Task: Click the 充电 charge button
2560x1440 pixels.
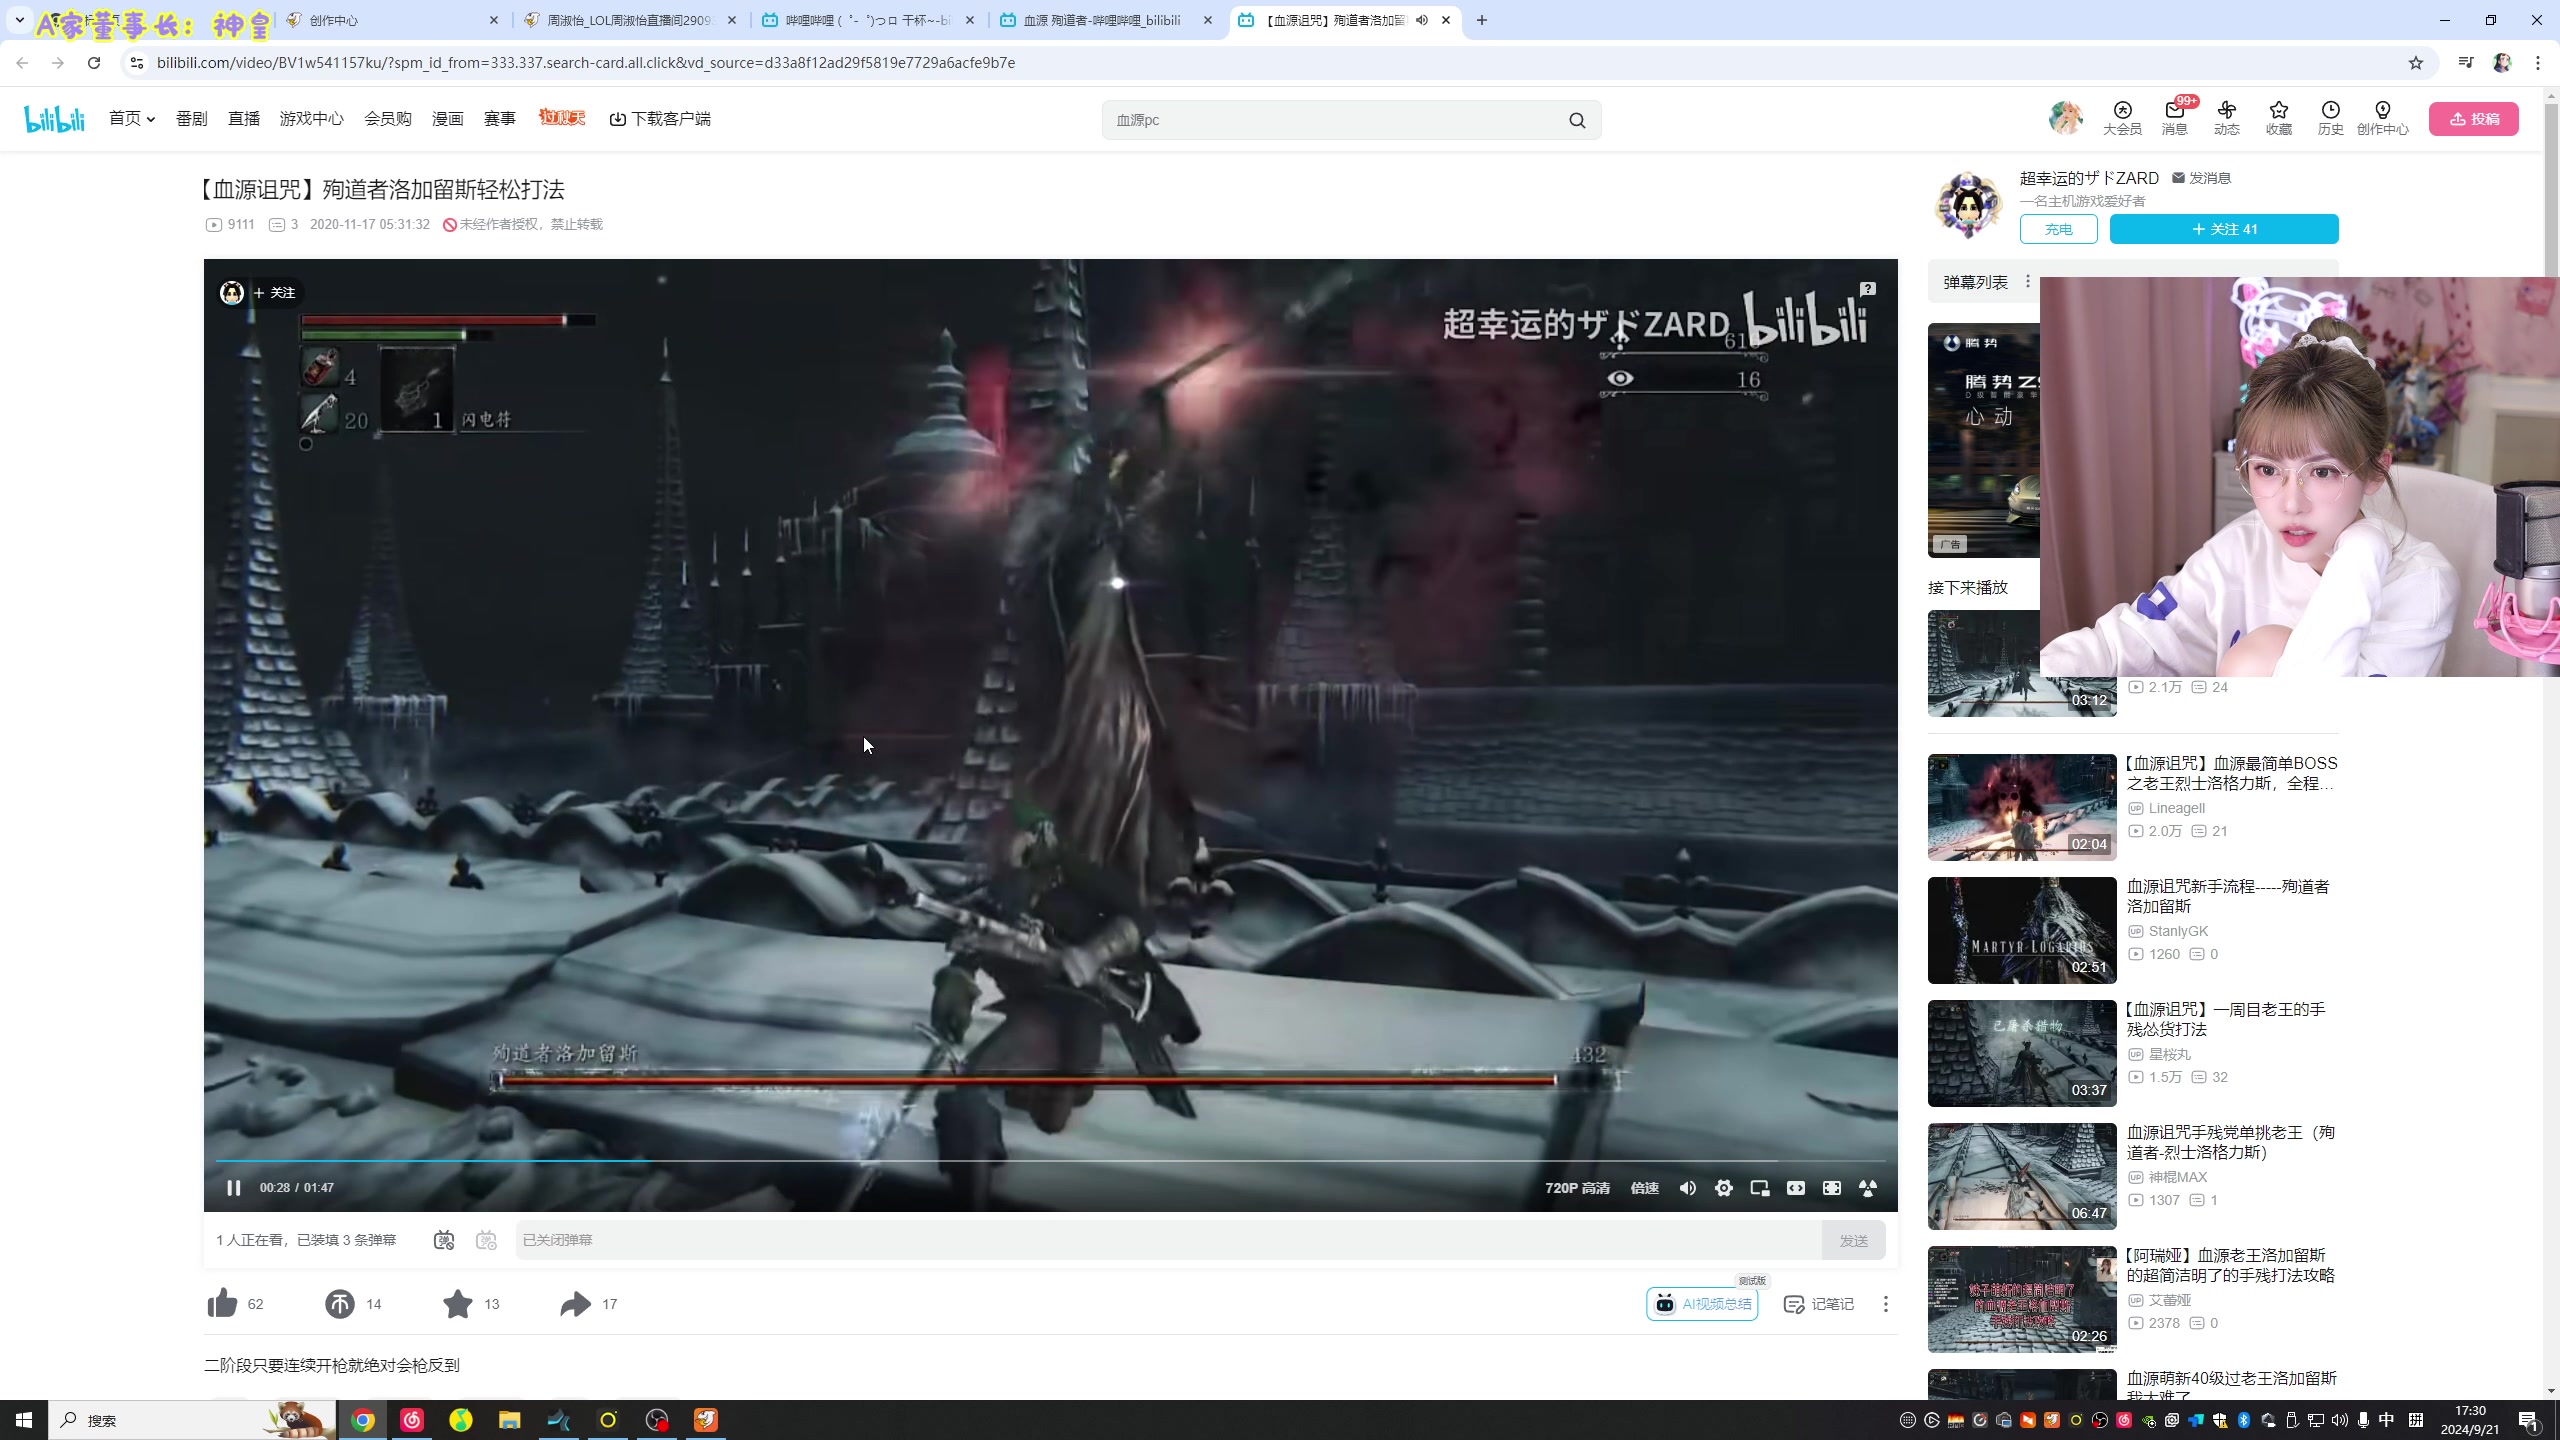Action: pos(2058,229)
